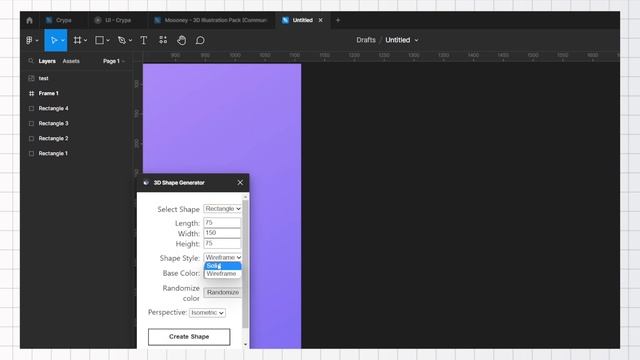Viewport: 640px width, 360px height.
Task: Switch to the Untitled tab
Action: [x=302, y=20]
